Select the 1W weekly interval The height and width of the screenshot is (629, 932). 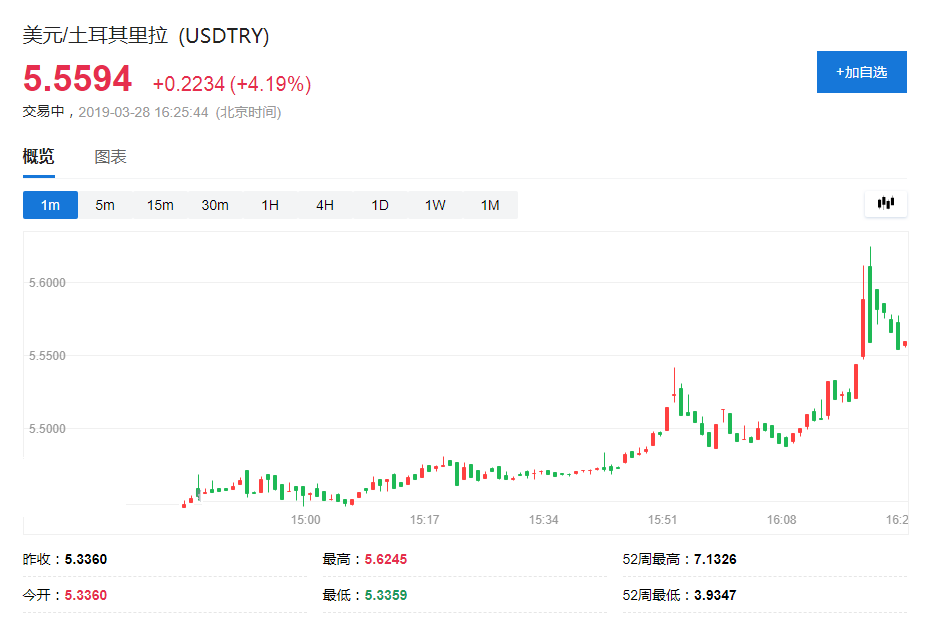coord(435,205)
